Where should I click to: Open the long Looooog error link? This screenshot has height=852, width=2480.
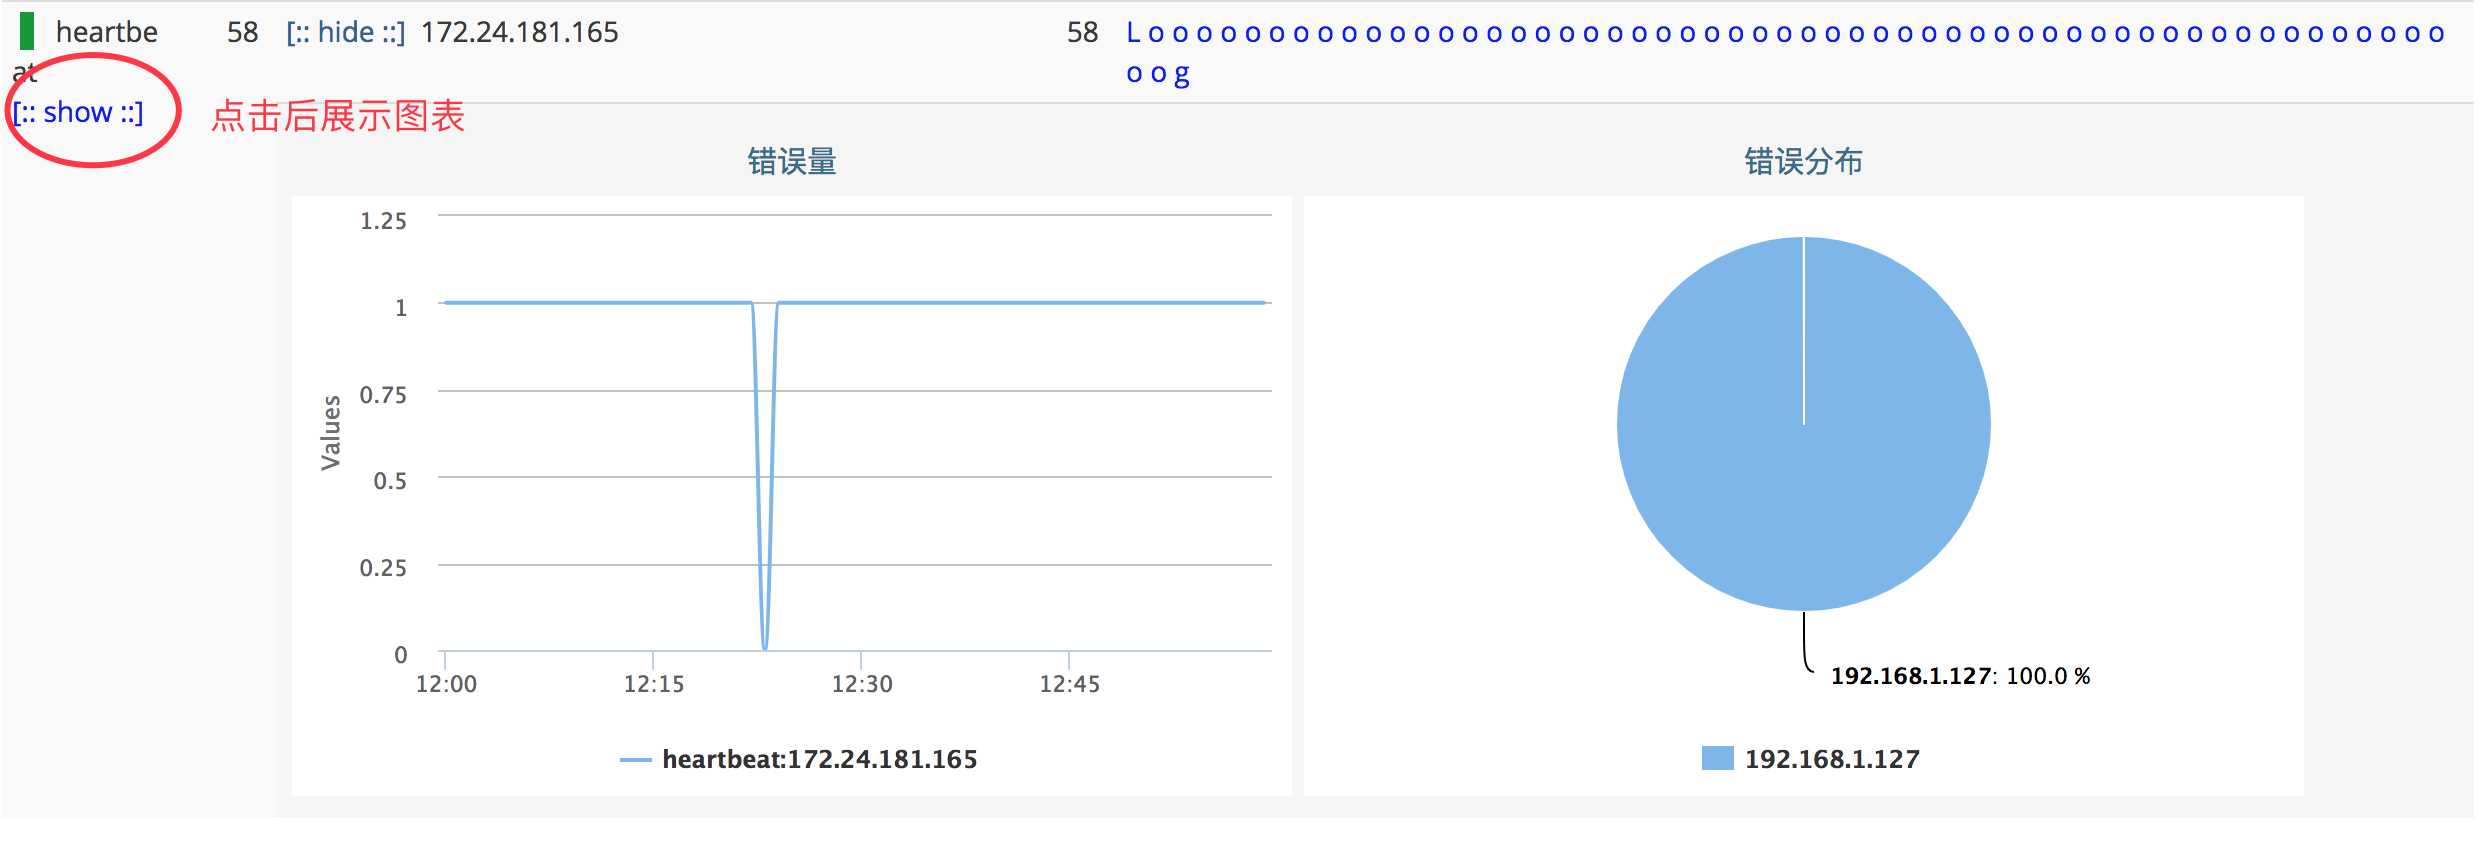1784,33
